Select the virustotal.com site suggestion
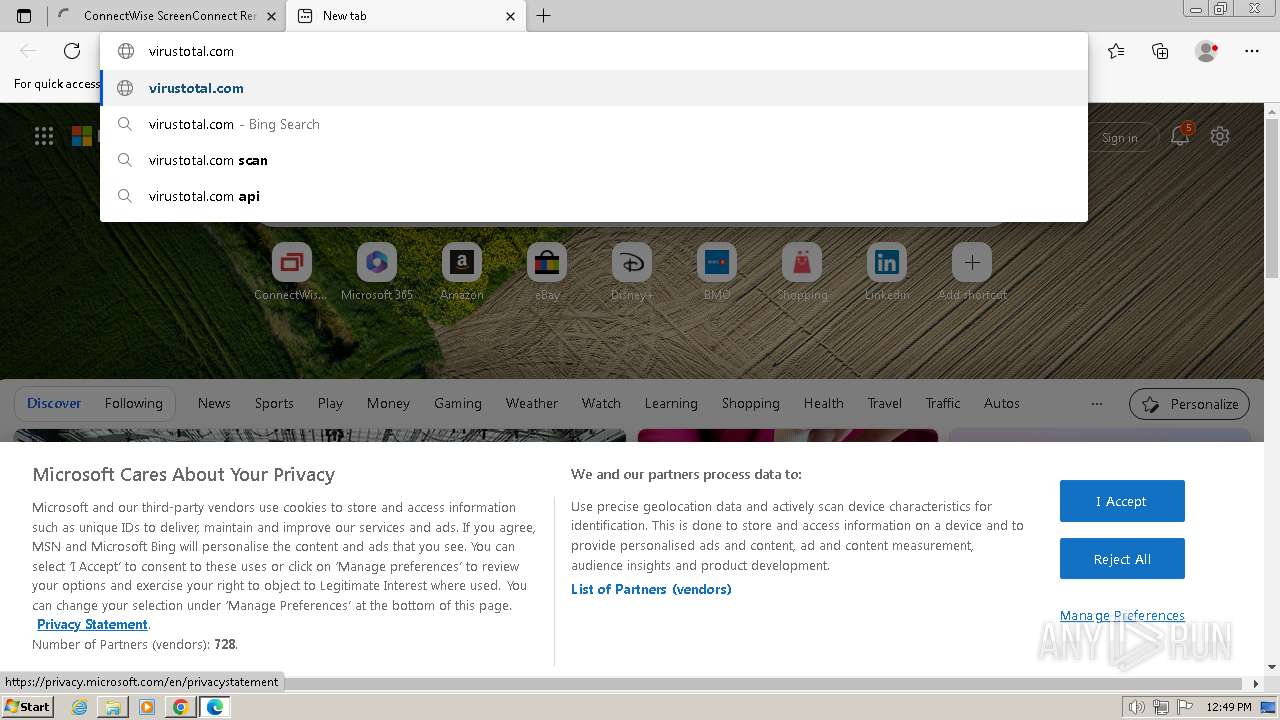 pyautogui.click(x=594, y=88)
